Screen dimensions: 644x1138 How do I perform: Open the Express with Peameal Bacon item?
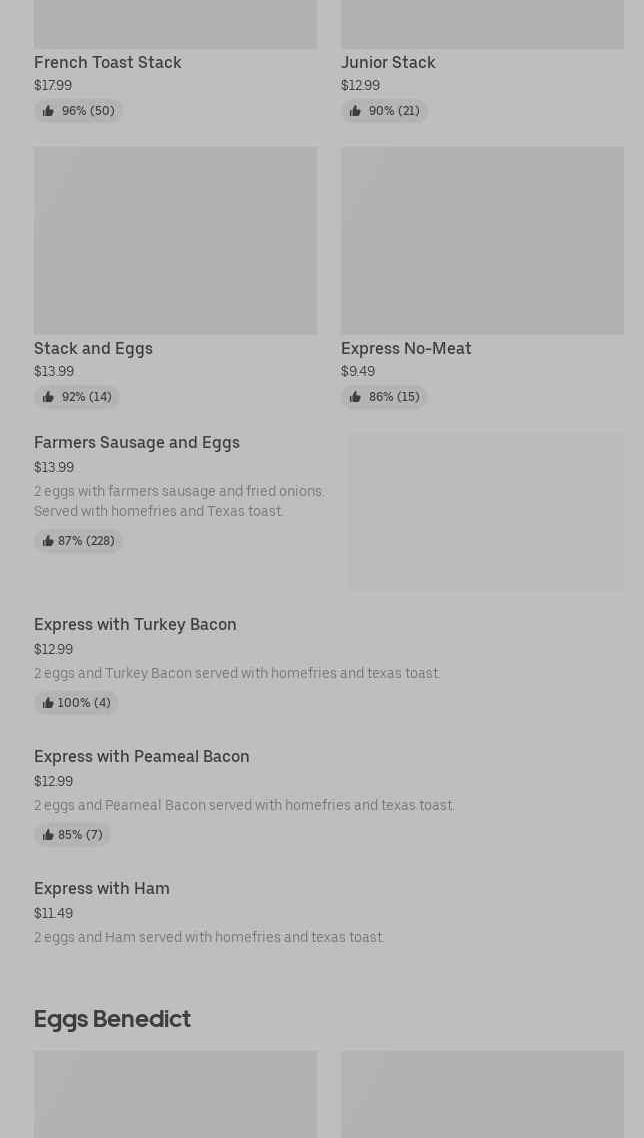click(x=141, y=756)
